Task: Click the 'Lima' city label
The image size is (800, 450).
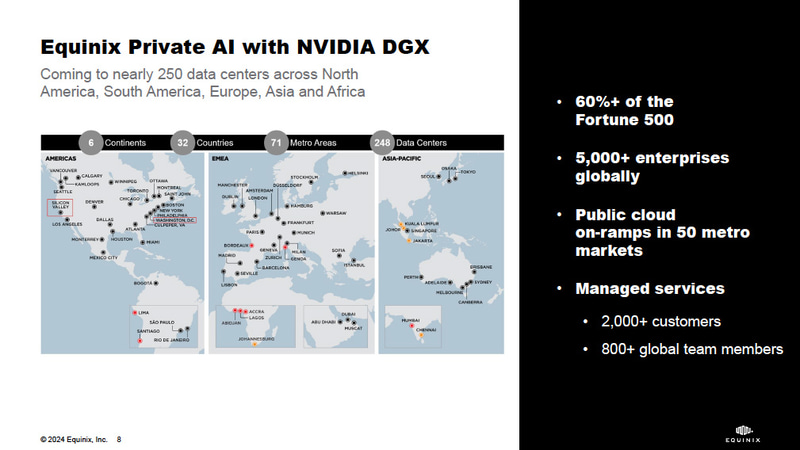Action: pyautogui.click(x=144, y=313)
